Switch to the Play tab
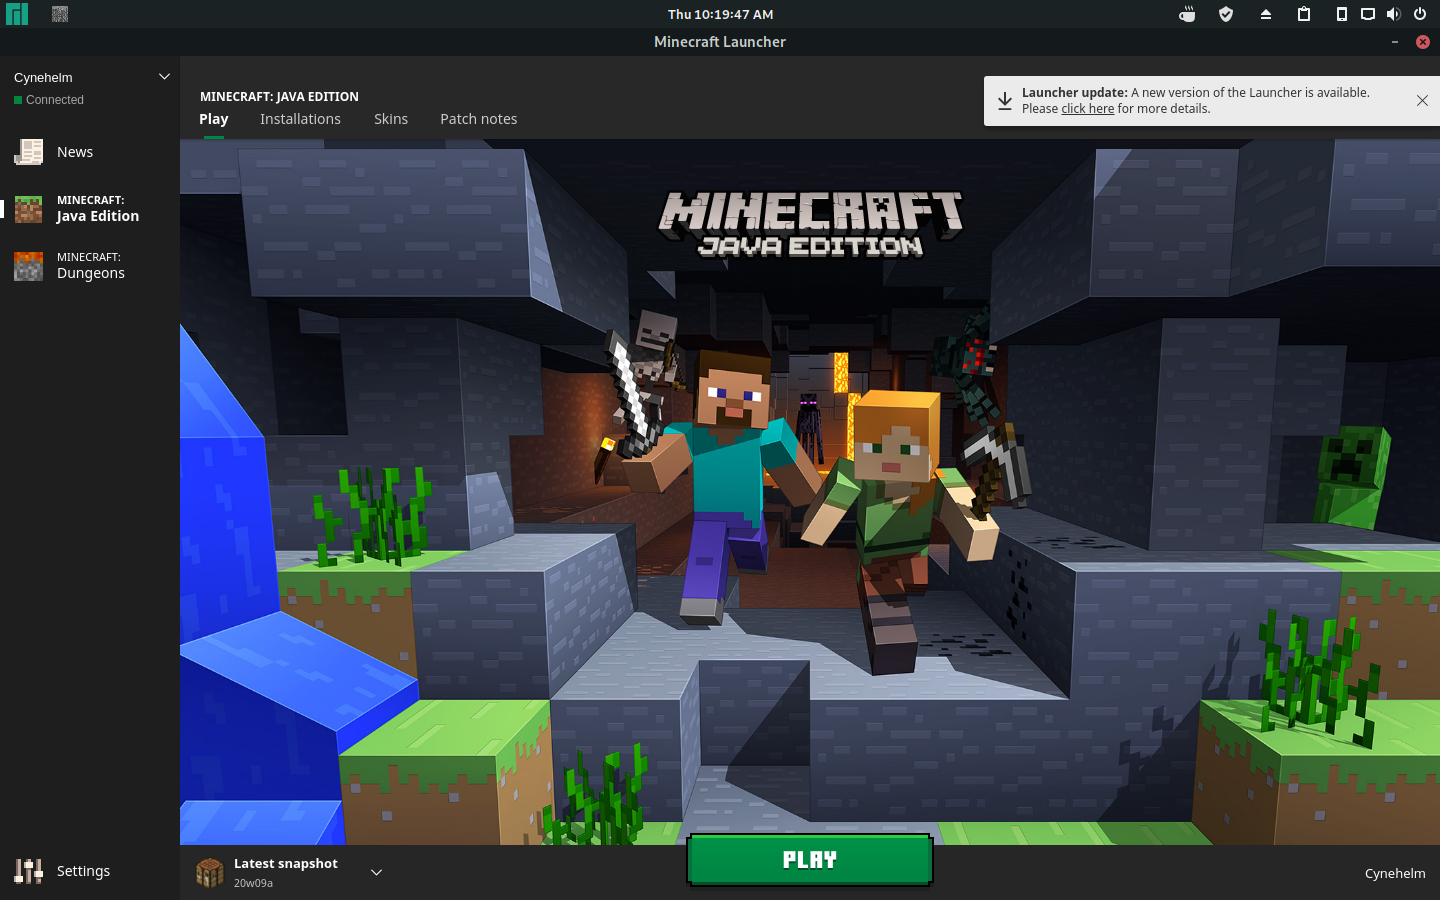This screenshot has width=1440, height=900. click(x=214, y=119)
